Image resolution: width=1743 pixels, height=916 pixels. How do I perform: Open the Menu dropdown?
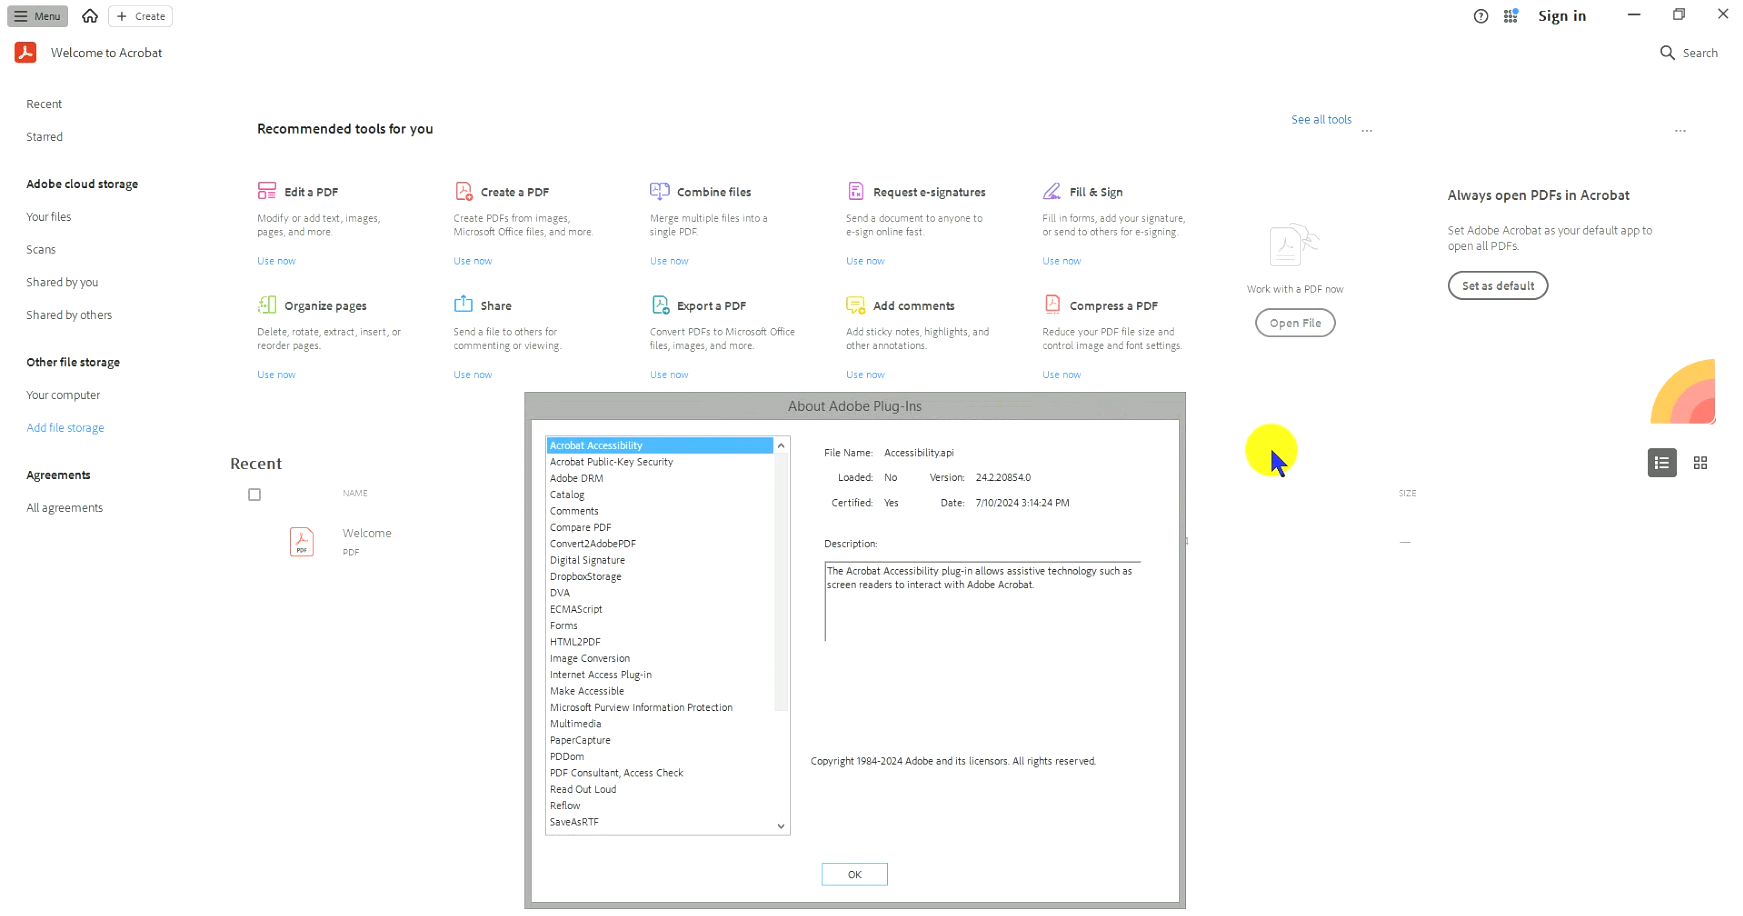click(38, 16)
